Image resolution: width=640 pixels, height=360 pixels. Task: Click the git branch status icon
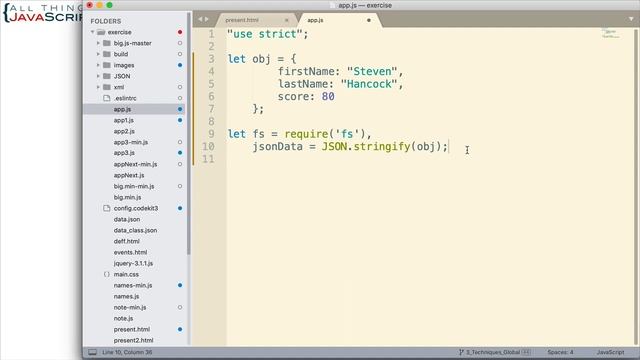461,352
